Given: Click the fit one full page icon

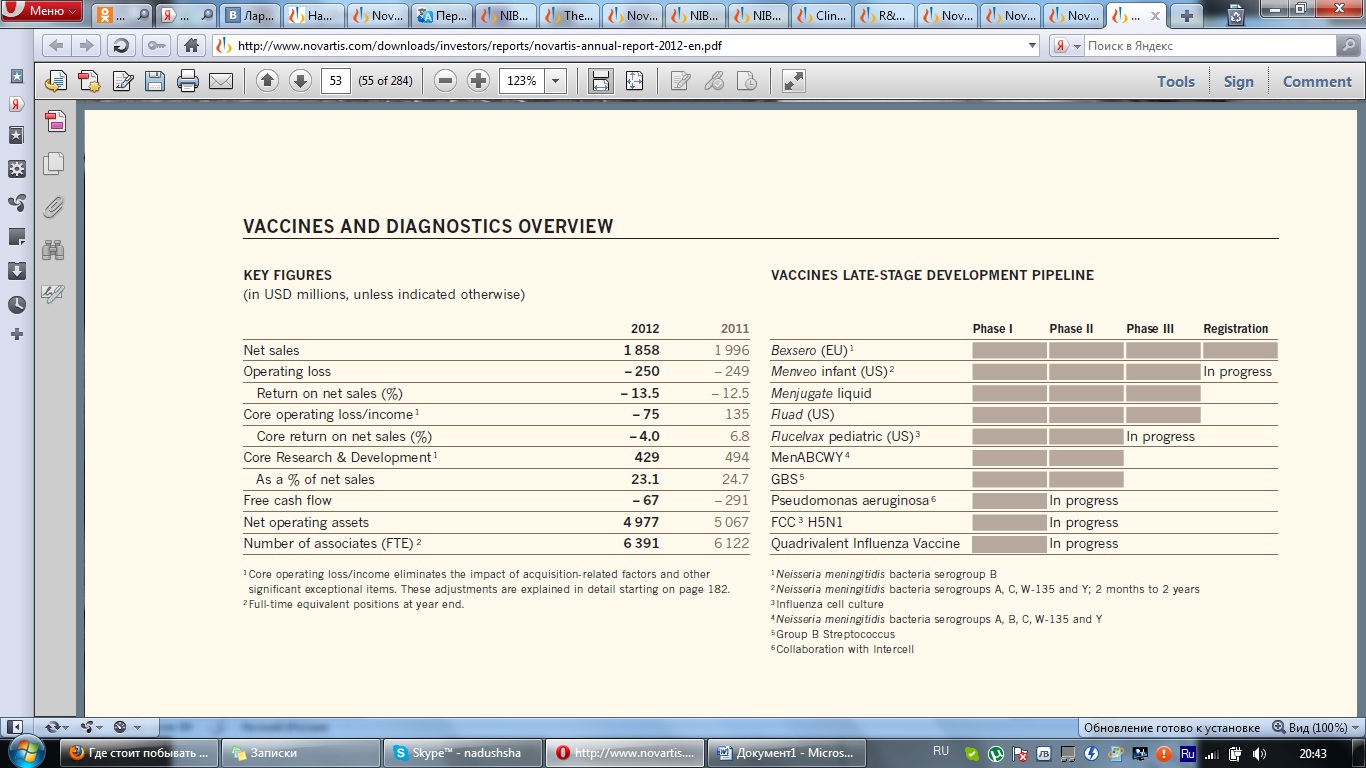Looking at the screenshot, I should point(634,81).
